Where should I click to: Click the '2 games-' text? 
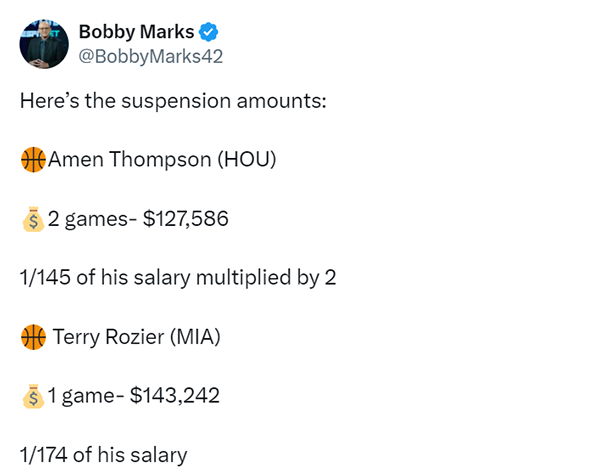[92, 220]
